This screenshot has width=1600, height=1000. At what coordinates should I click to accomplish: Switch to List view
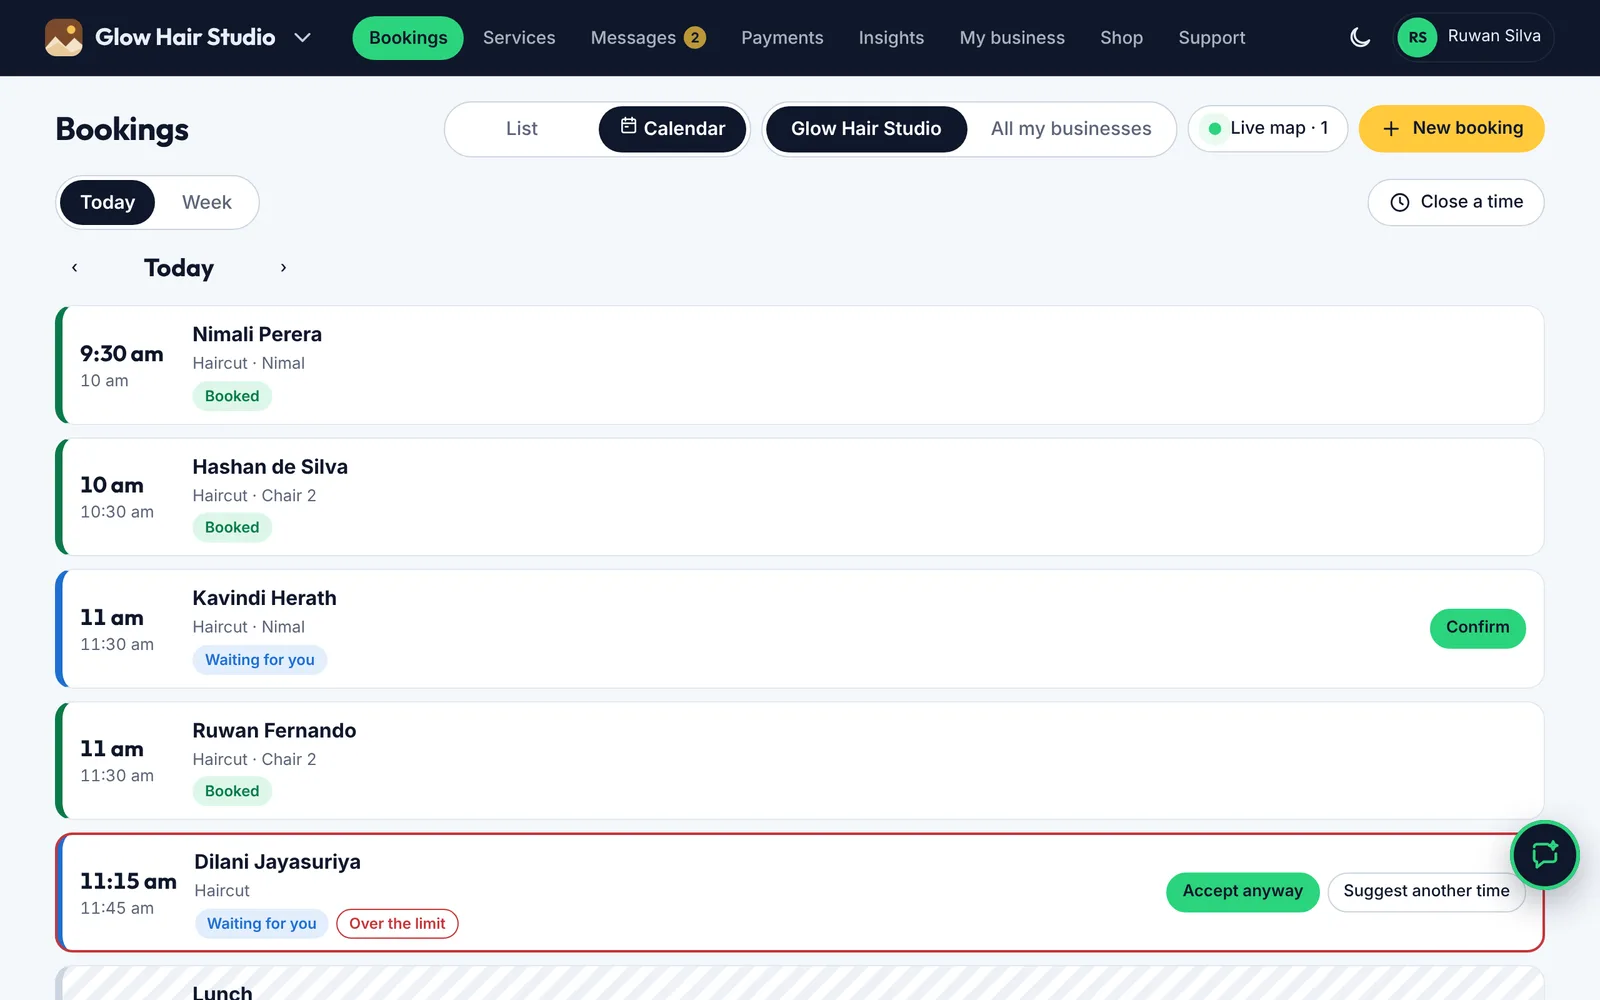pos(522,129)
